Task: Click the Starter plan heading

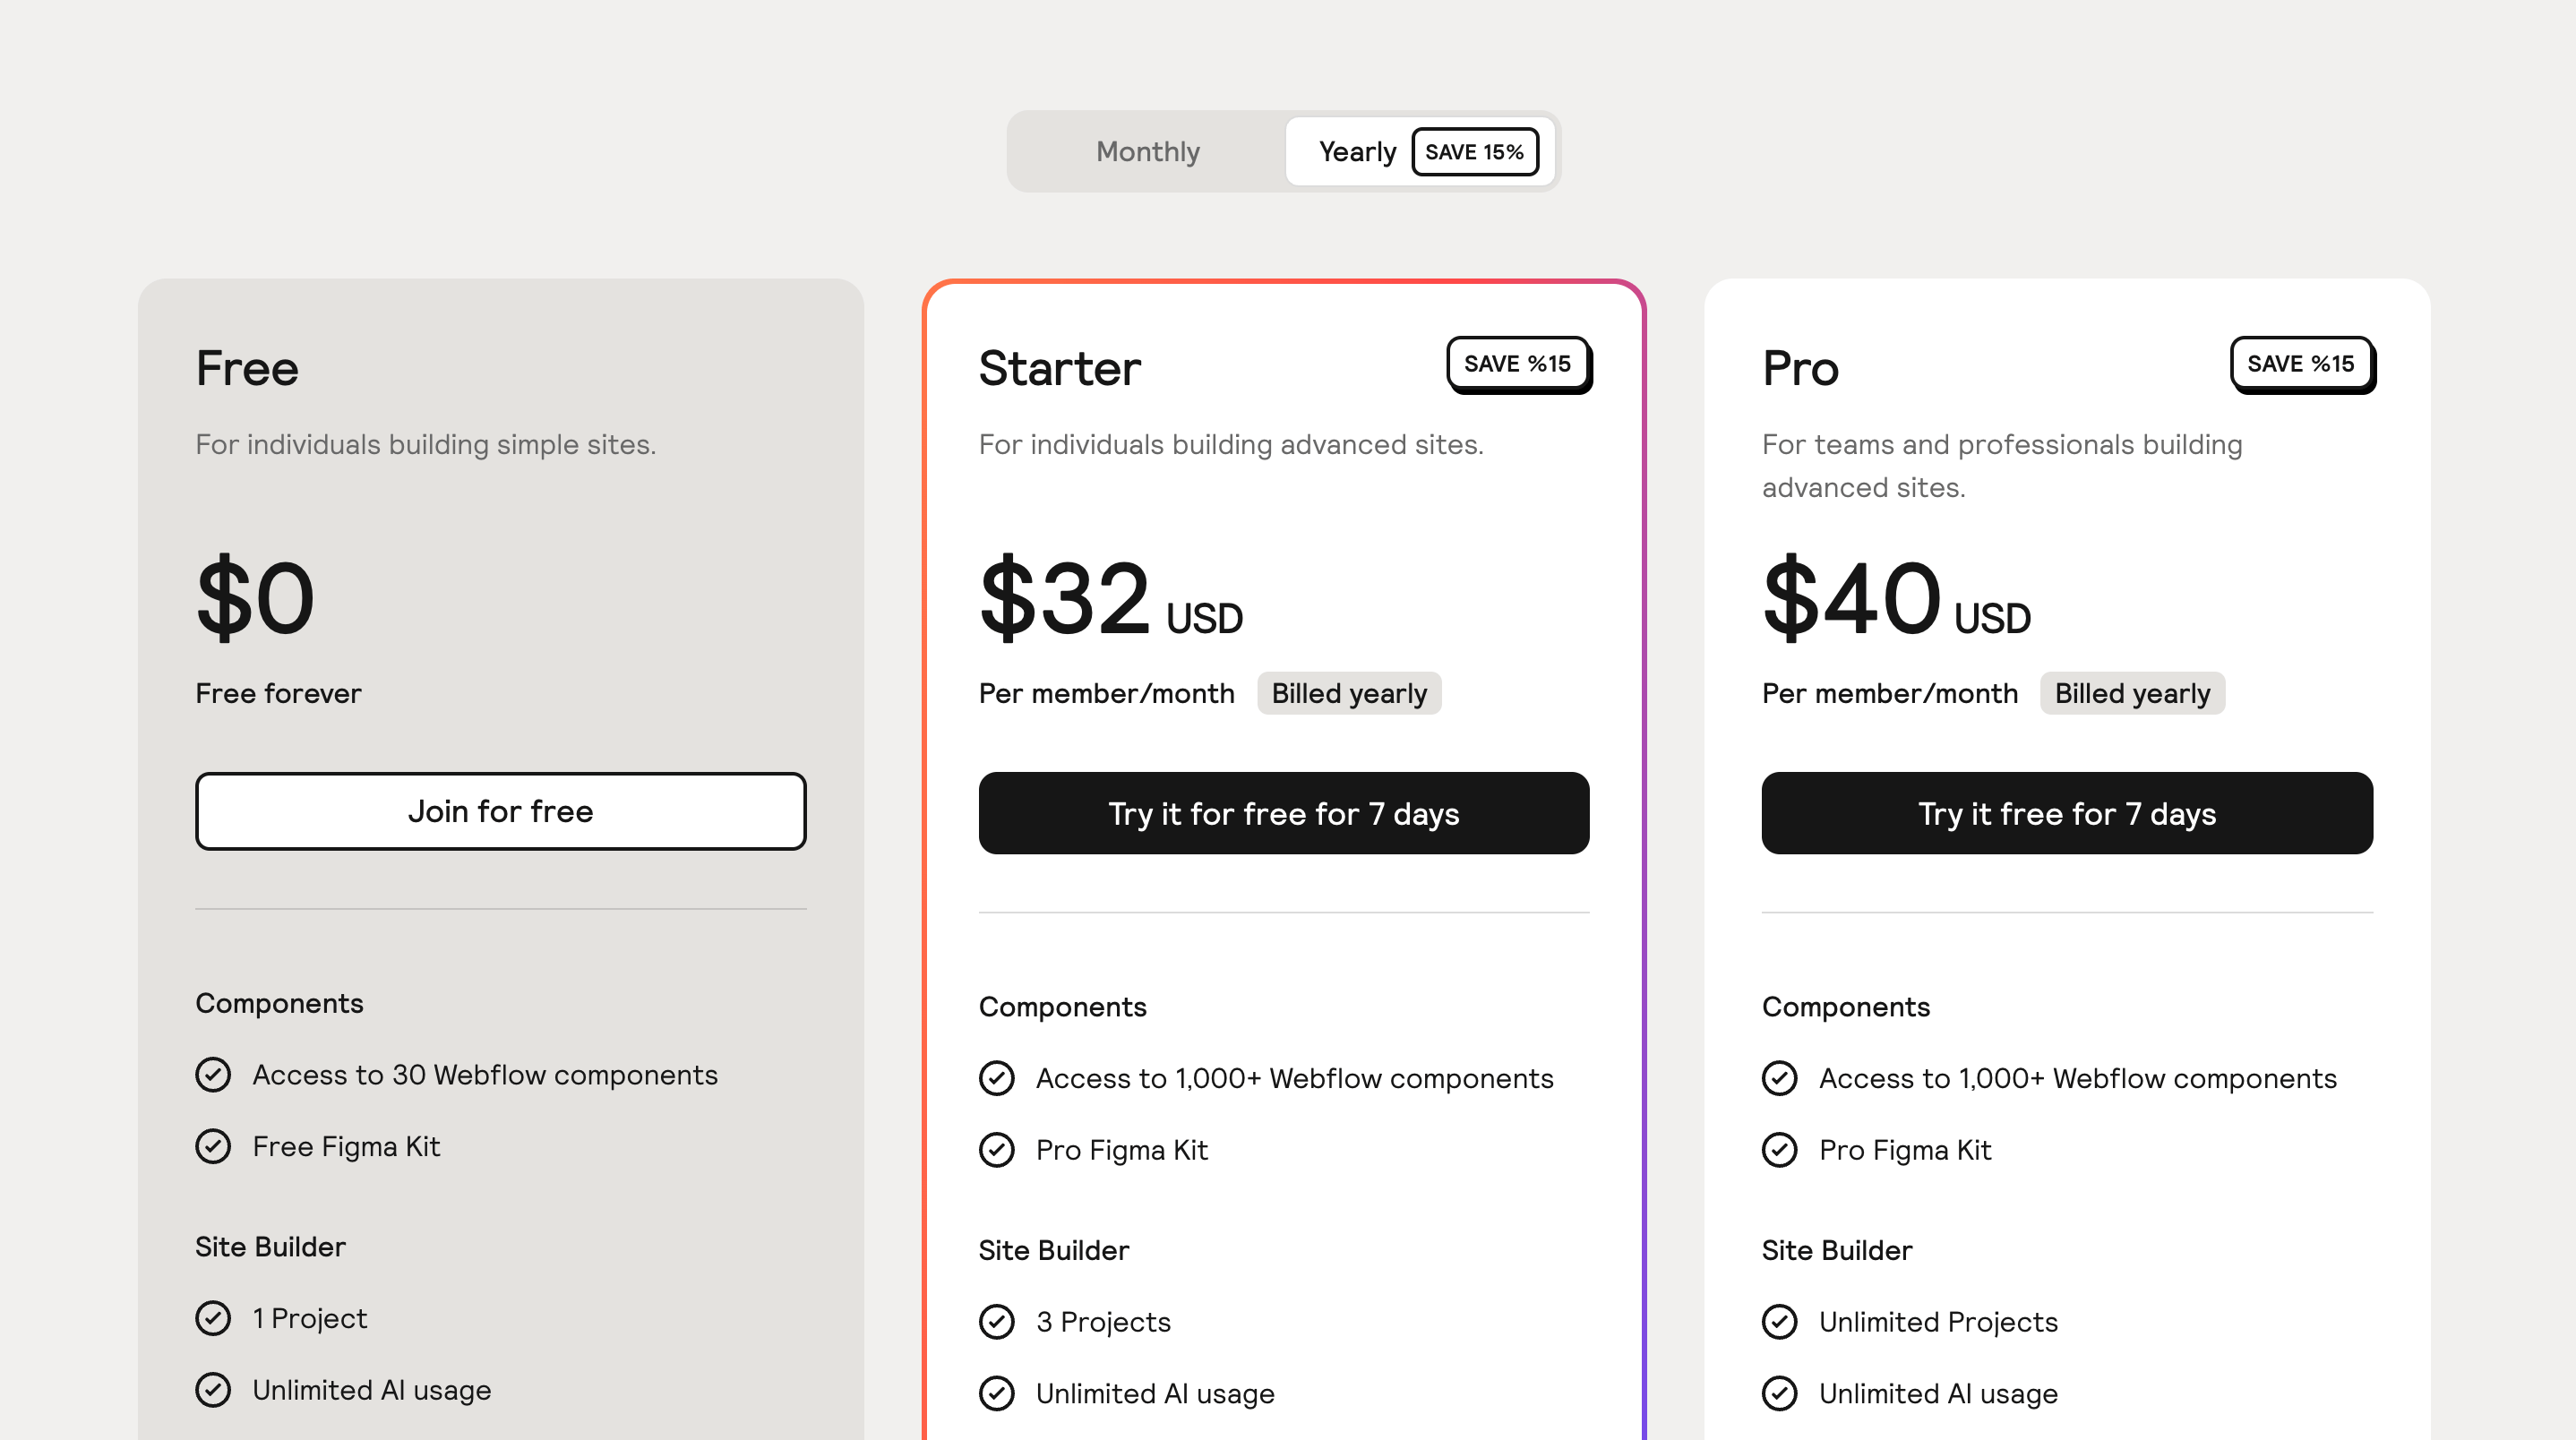Action: [x=1059, y=368]
